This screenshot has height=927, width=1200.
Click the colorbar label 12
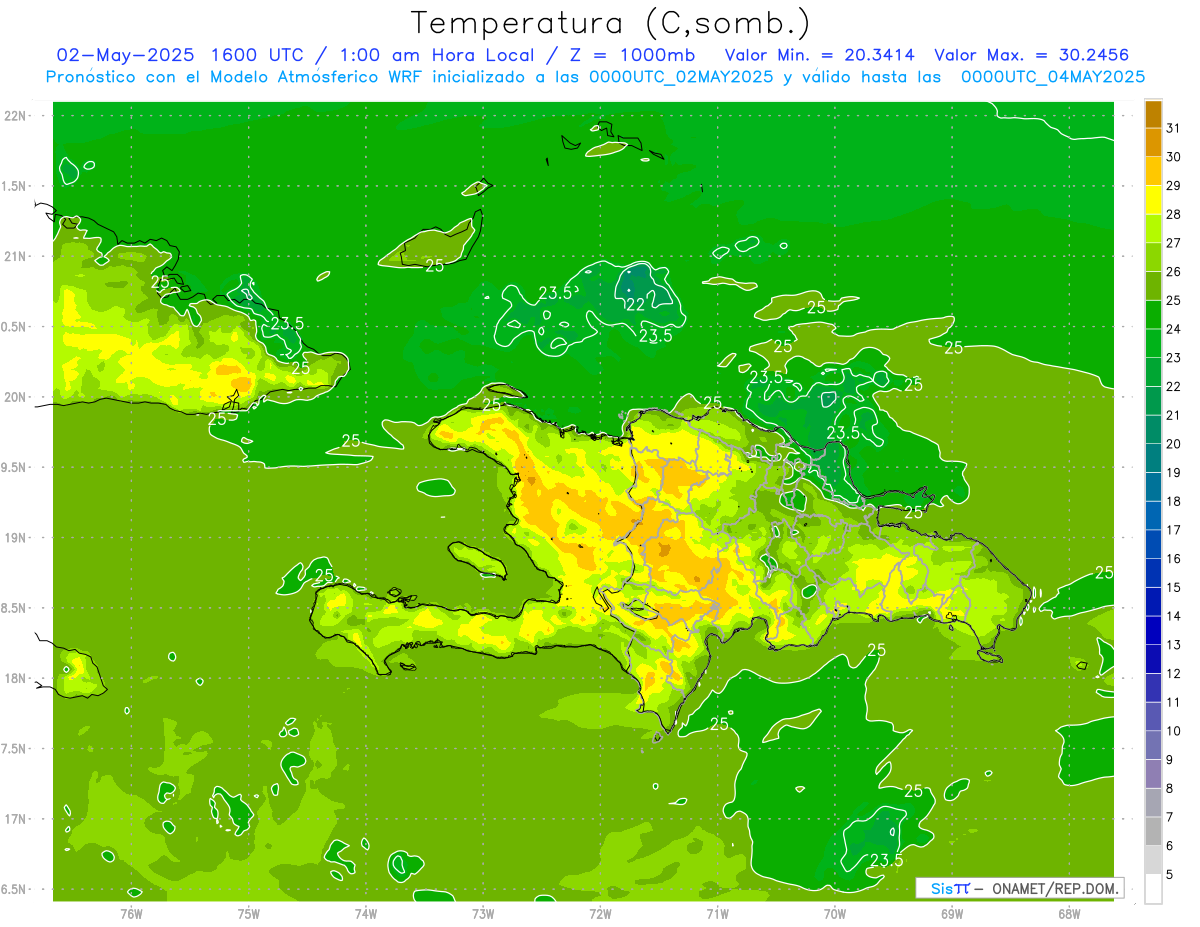[x=1174, y=674]
